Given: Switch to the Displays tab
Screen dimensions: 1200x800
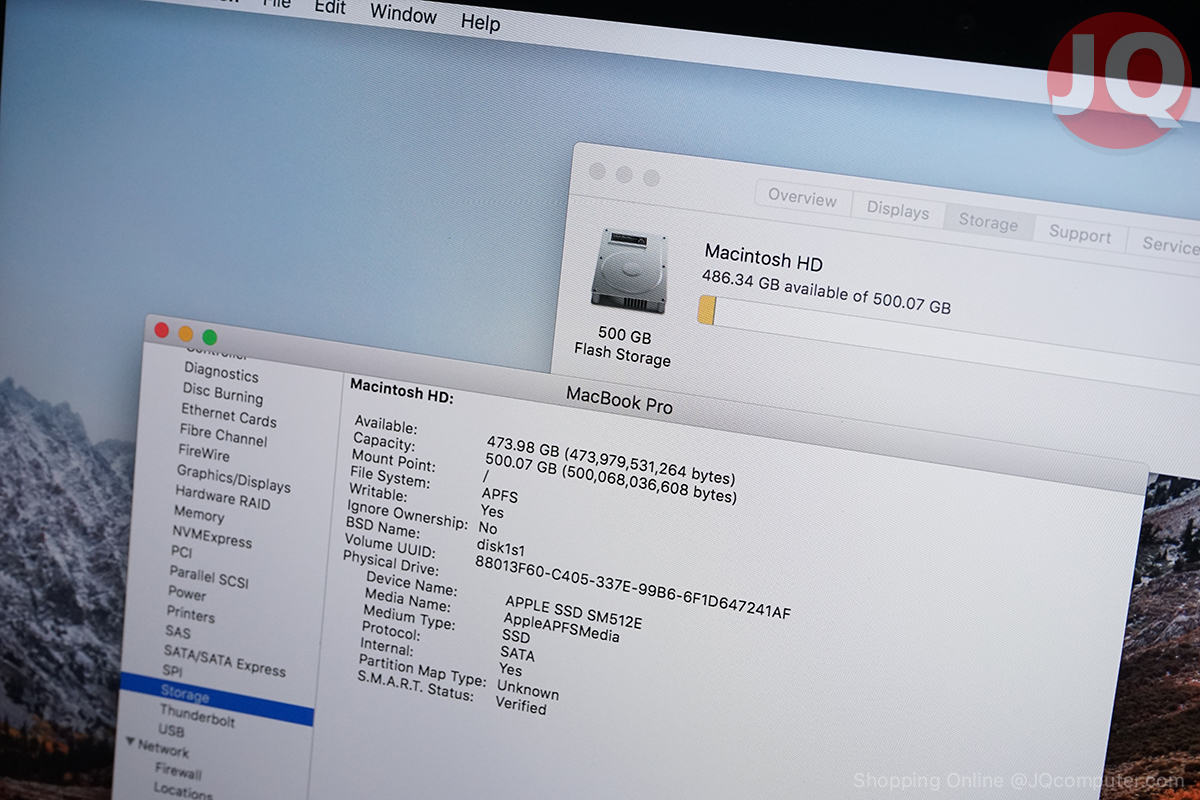Looking at the screenshot, I should (x=897, y=210).
